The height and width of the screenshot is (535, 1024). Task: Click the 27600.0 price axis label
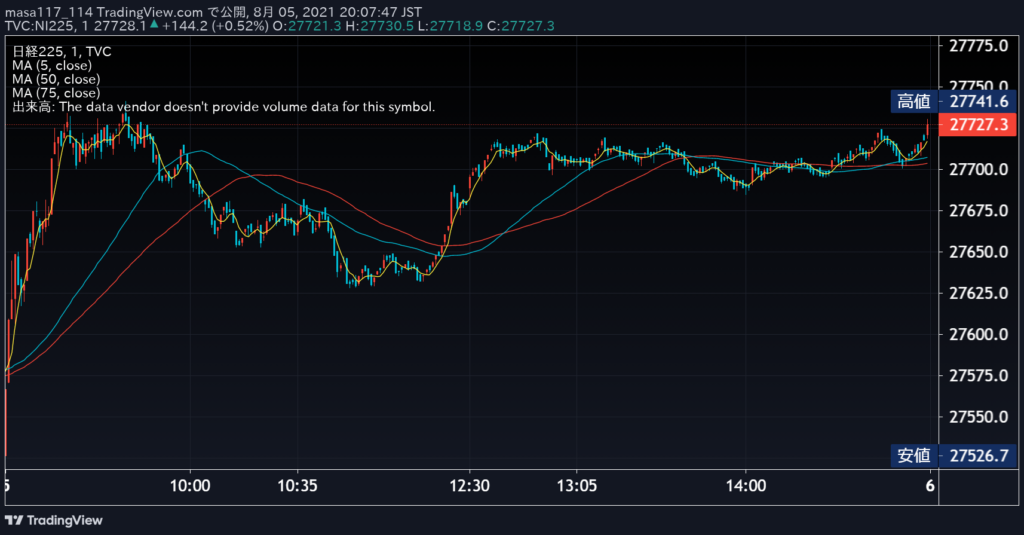978,334
